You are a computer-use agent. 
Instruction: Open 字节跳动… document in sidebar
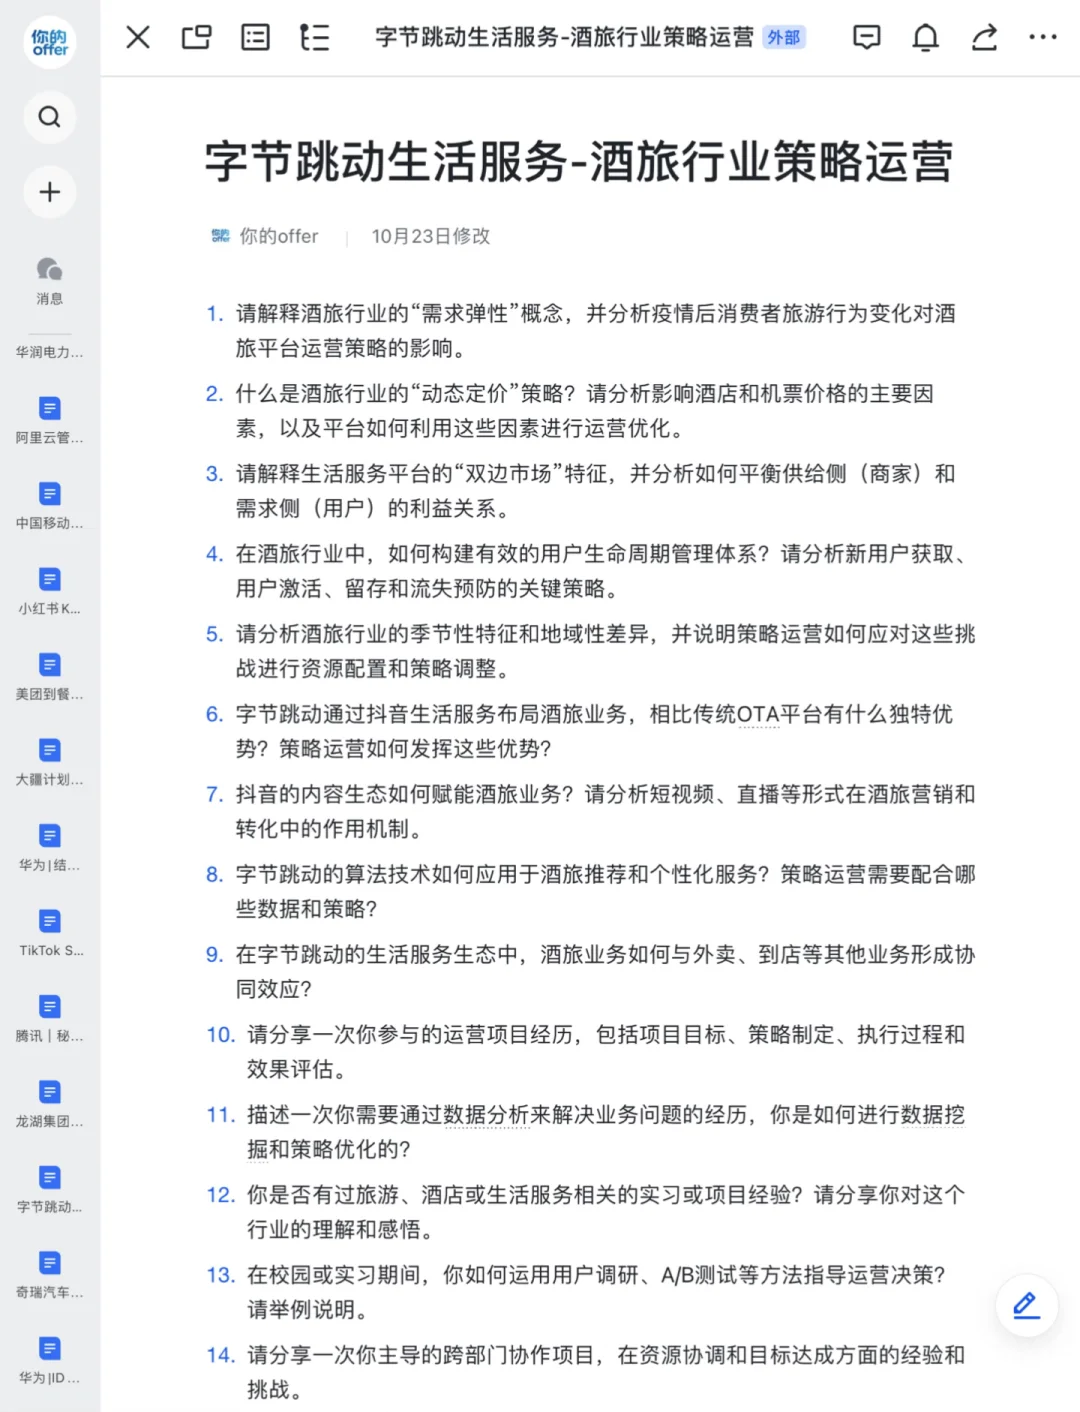point(50,1189)
